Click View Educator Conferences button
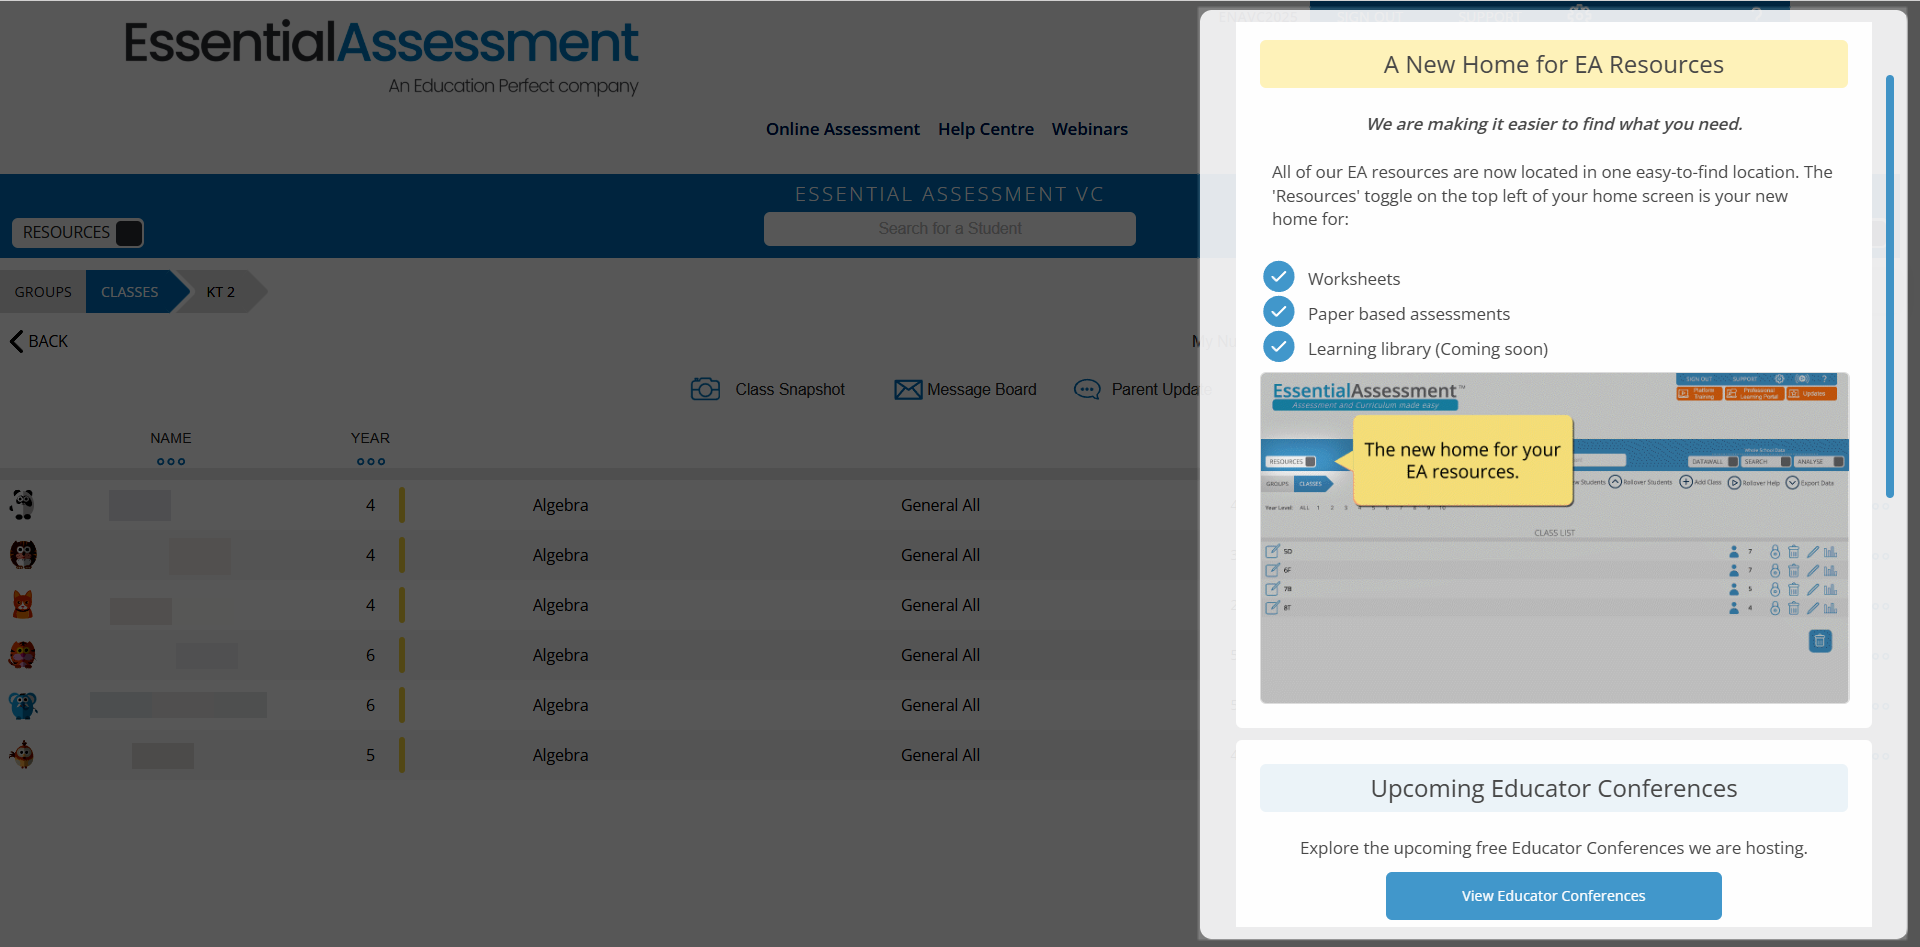 (x=1553, y=896)
